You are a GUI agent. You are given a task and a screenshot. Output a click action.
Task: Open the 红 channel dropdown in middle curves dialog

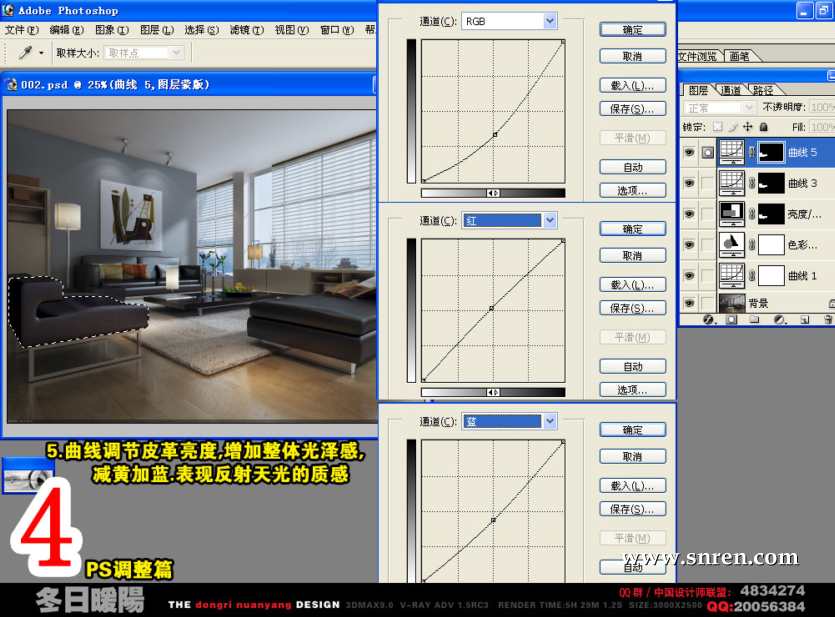tap(550, 220)
